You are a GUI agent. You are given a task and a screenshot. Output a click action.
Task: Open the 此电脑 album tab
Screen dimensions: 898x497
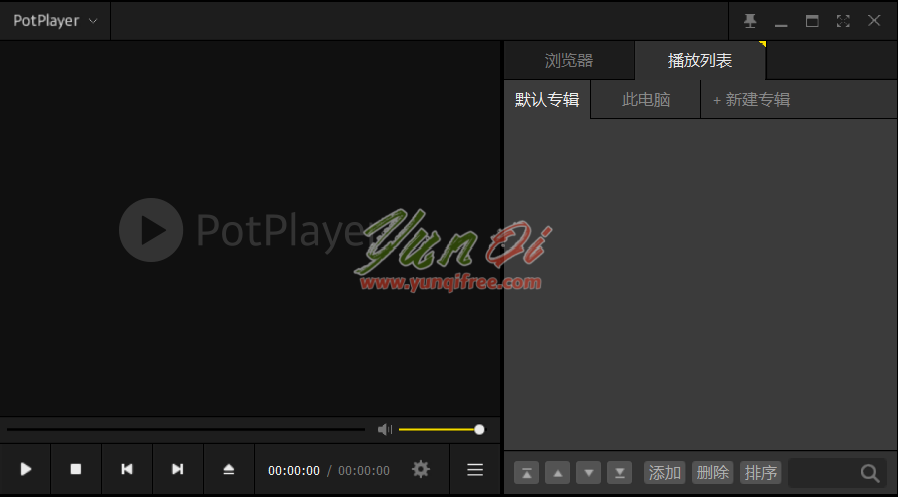coord(645,100)
